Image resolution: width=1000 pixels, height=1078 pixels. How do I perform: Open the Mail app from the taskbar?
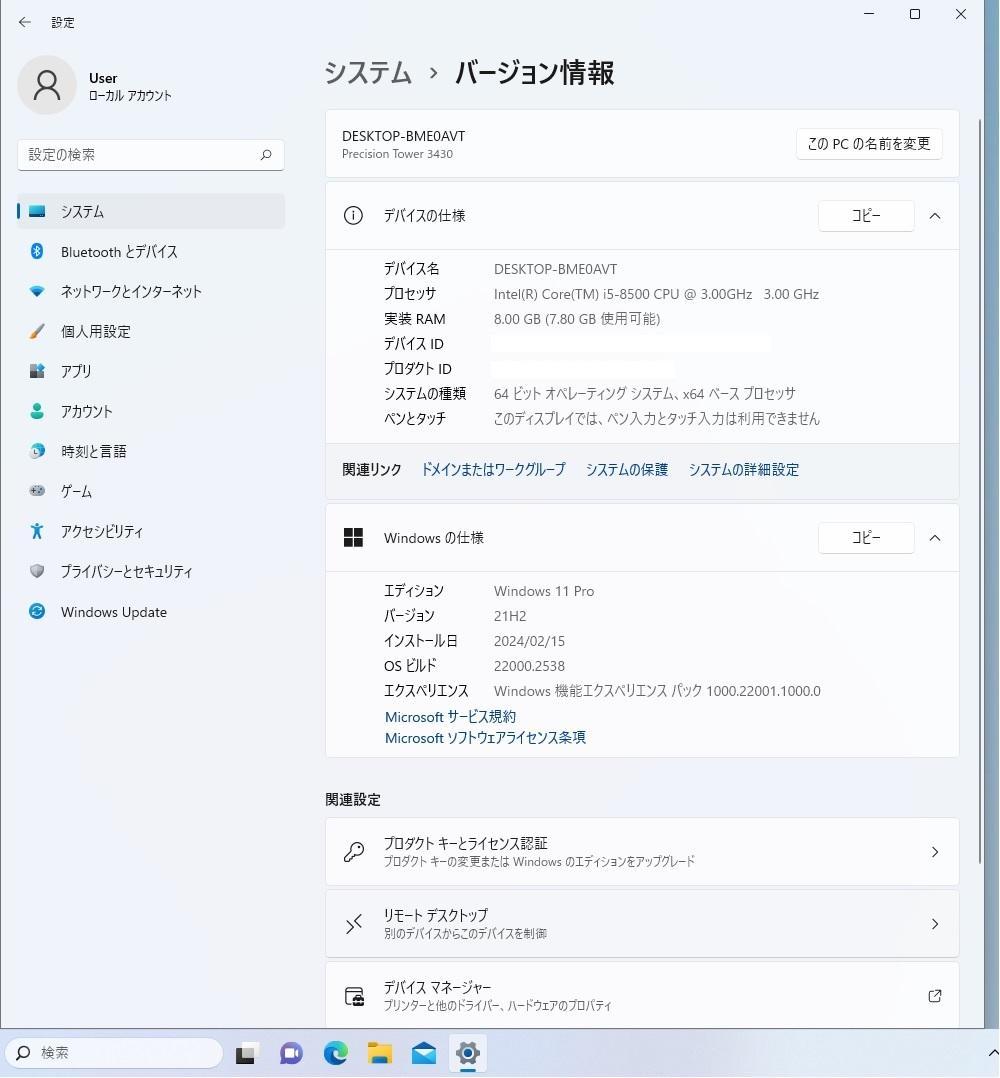(x=423, y=1053)
